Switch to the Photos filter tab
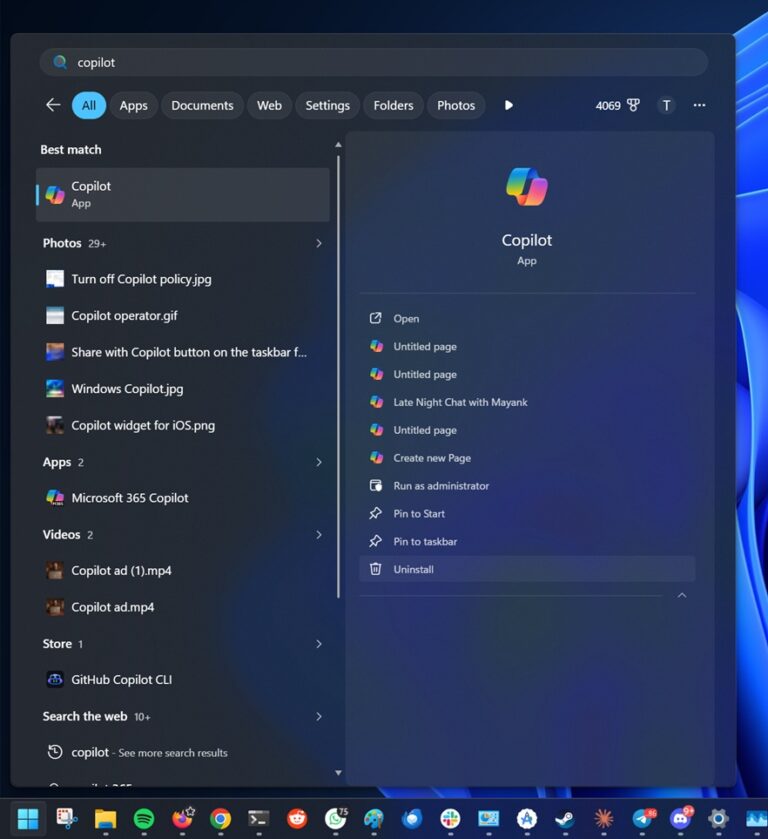This screenshot has height=839, width=768. pos(456,105)
